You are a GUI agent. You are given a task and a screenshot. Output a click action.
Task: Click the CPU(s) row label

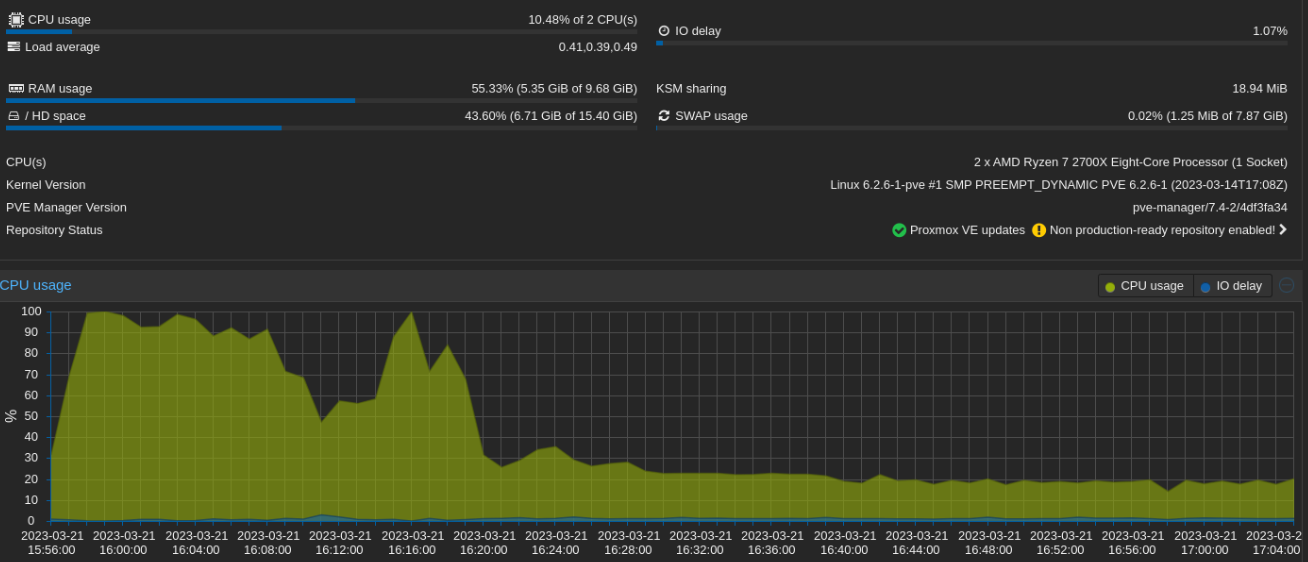pos(26,162)
